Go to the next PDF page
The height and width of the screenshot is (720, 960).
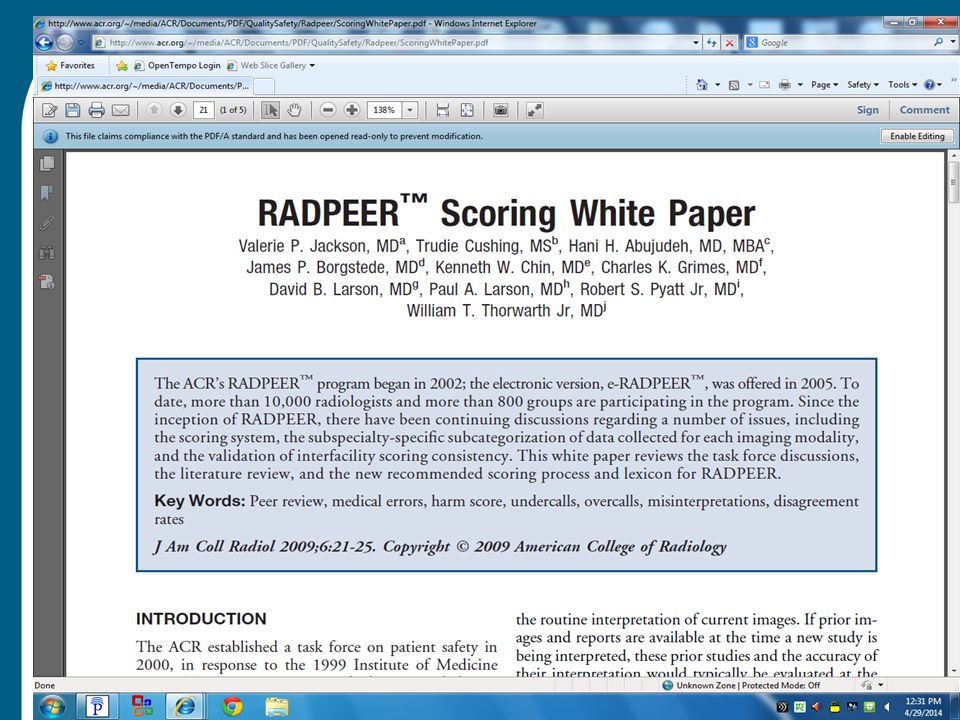pos(178,110)
